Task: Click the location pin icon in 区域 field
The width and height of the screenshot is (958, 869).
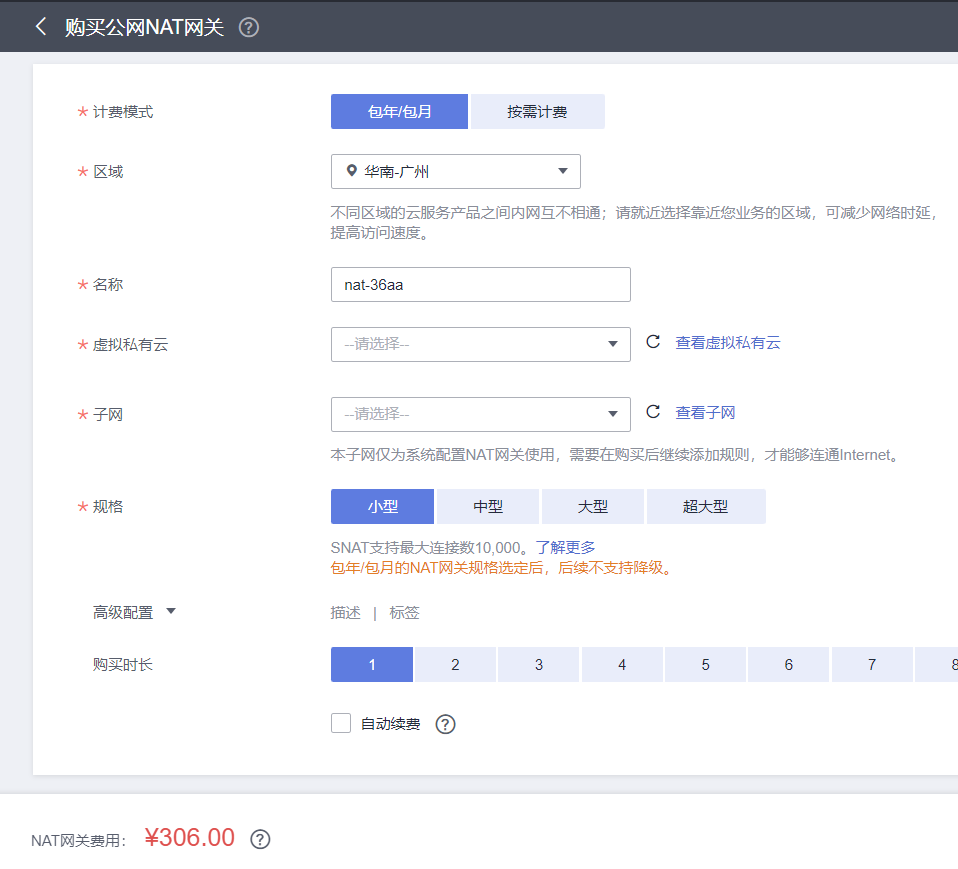Action: 351,170
